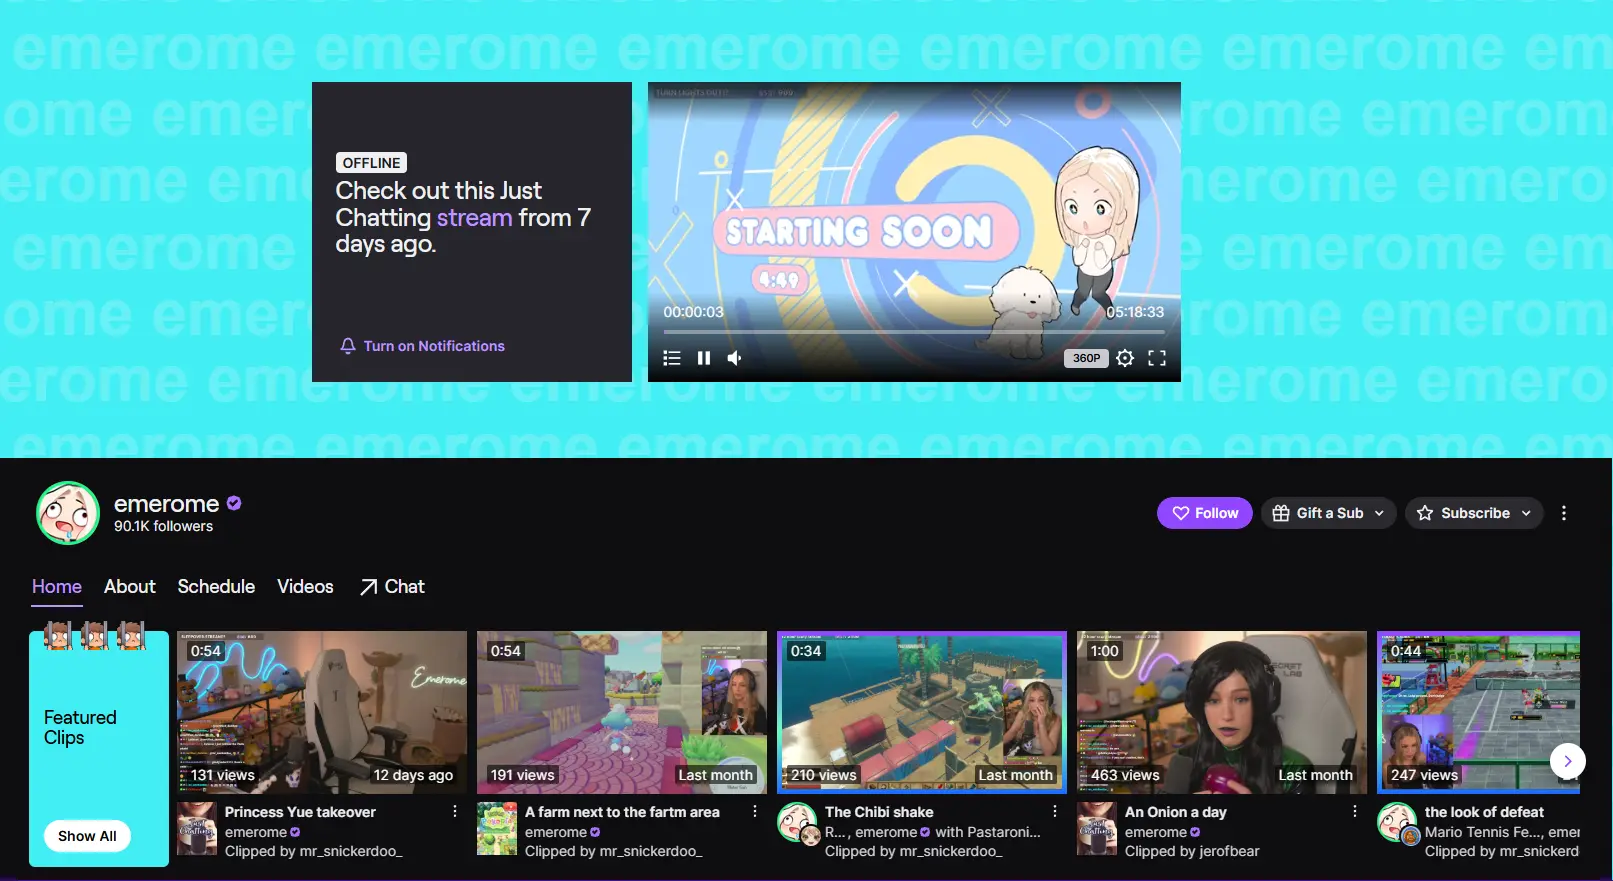The width and height of the screenshot is (1613, 881).
Task: Click the avatar beside the look of defeat
Action: (x=1397, y=822)
